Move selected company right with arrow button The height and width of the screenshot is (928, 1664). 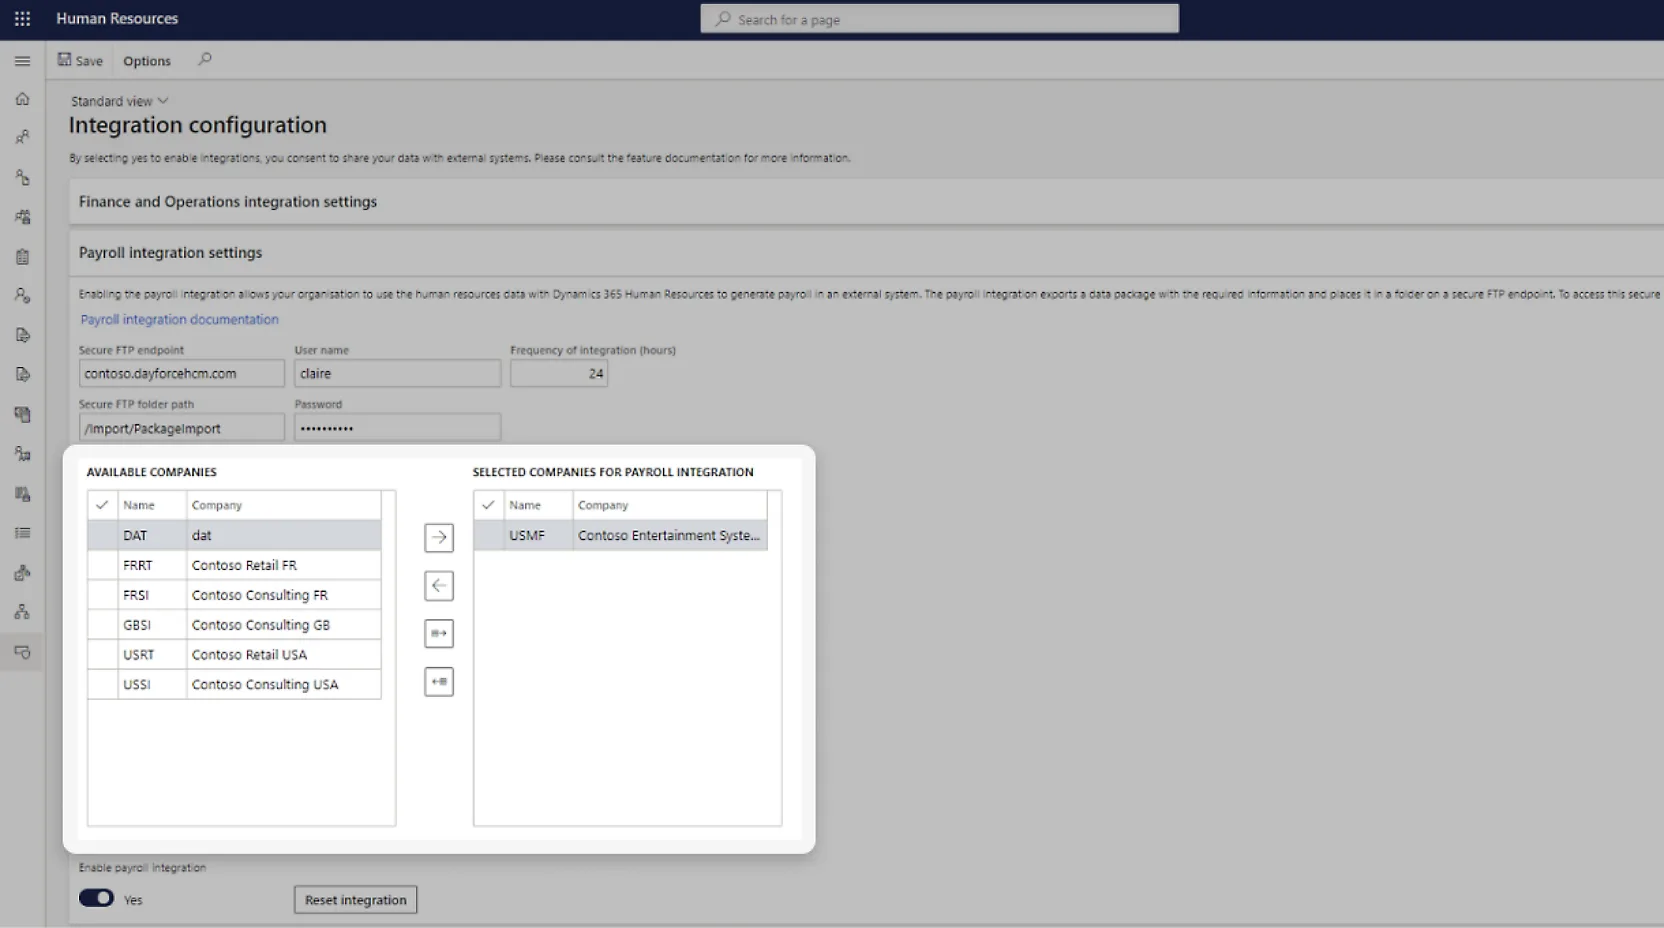pos(439,538)
